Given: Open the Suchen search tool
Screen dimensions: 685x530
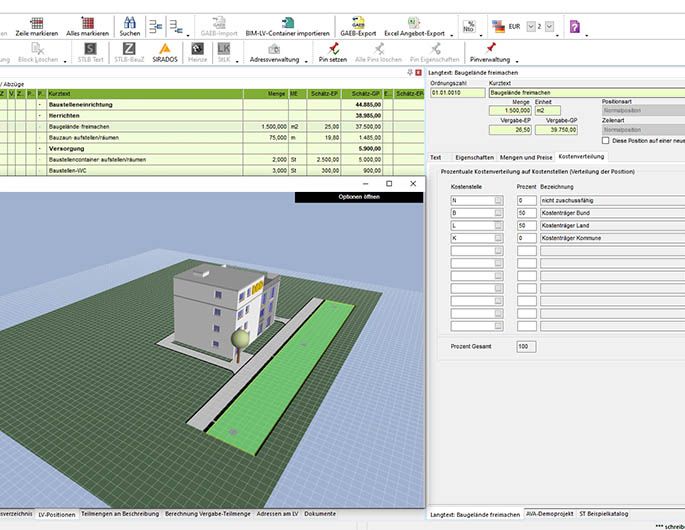Looking at the screenshot, I should [x=130, y=25].
